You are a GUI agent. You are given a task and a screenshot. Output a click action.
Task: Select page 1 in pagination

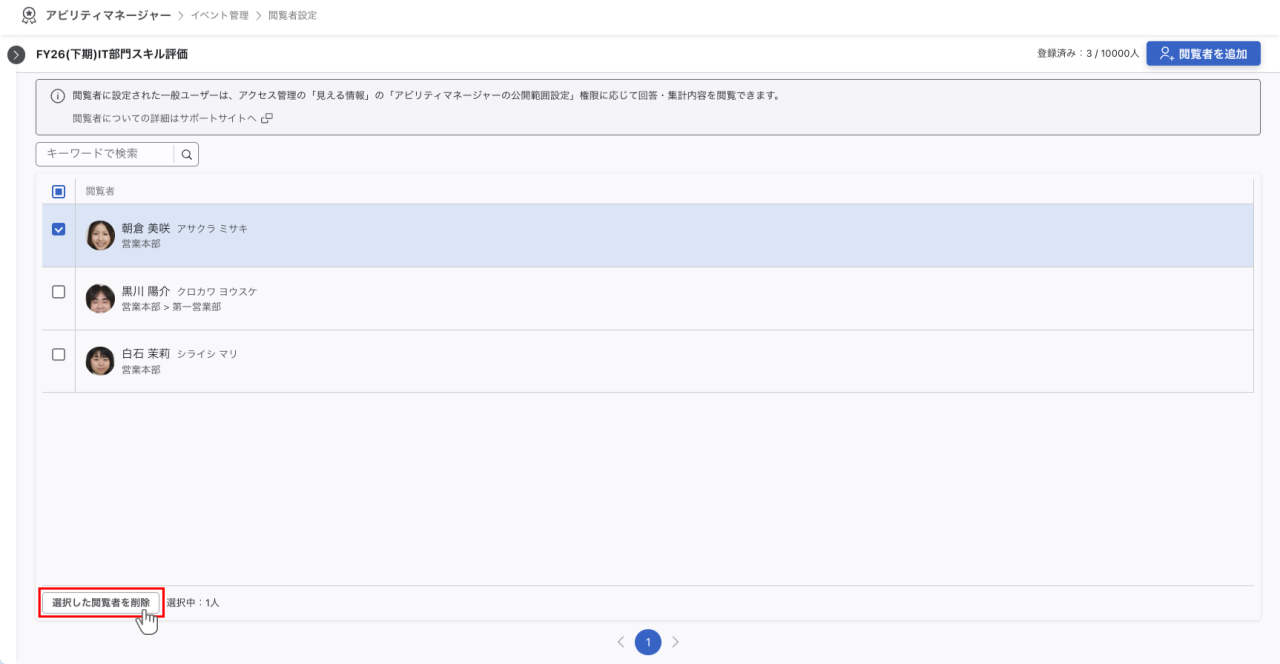(x=648, y=642)
